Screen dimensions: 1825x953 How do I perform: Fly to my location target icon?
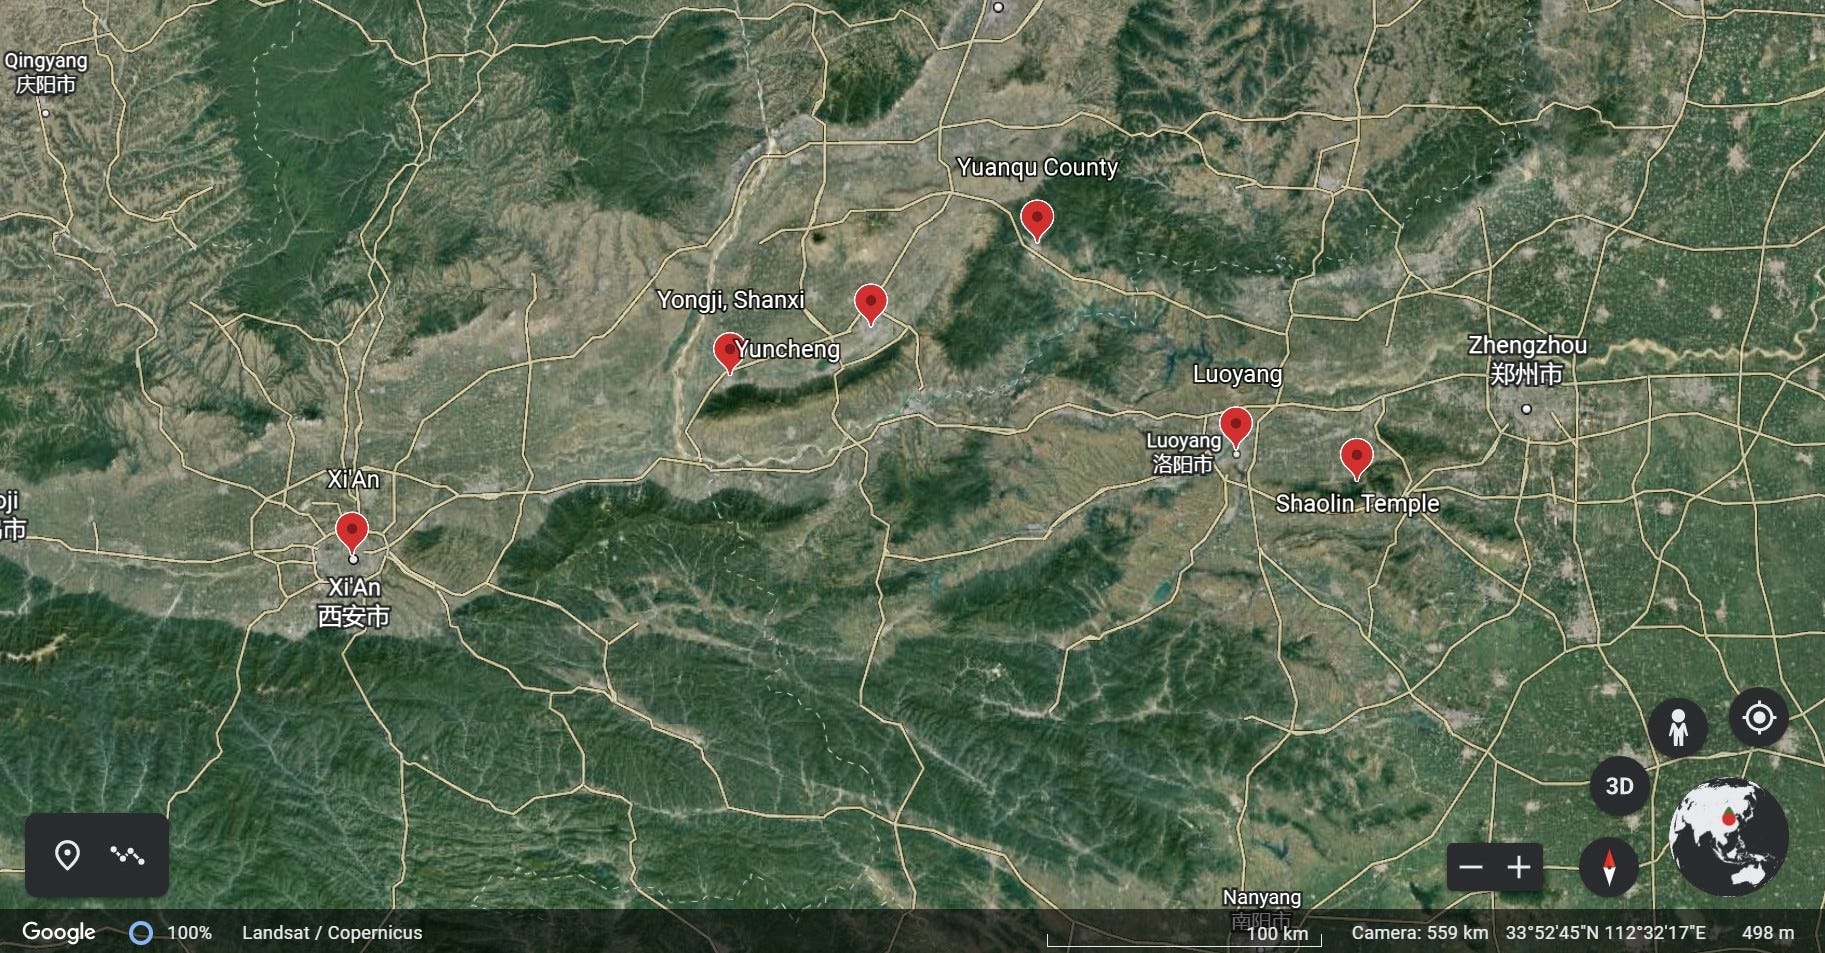tap(1759, 718)
